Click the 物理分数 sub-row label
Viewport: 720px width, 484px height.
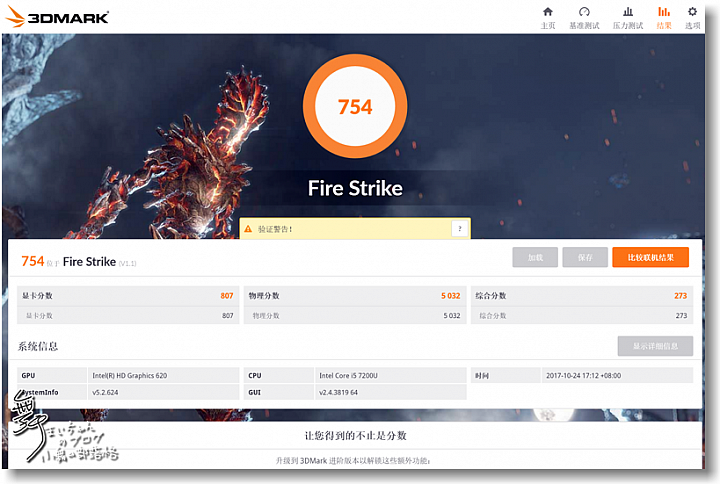[x=266, y=315]
